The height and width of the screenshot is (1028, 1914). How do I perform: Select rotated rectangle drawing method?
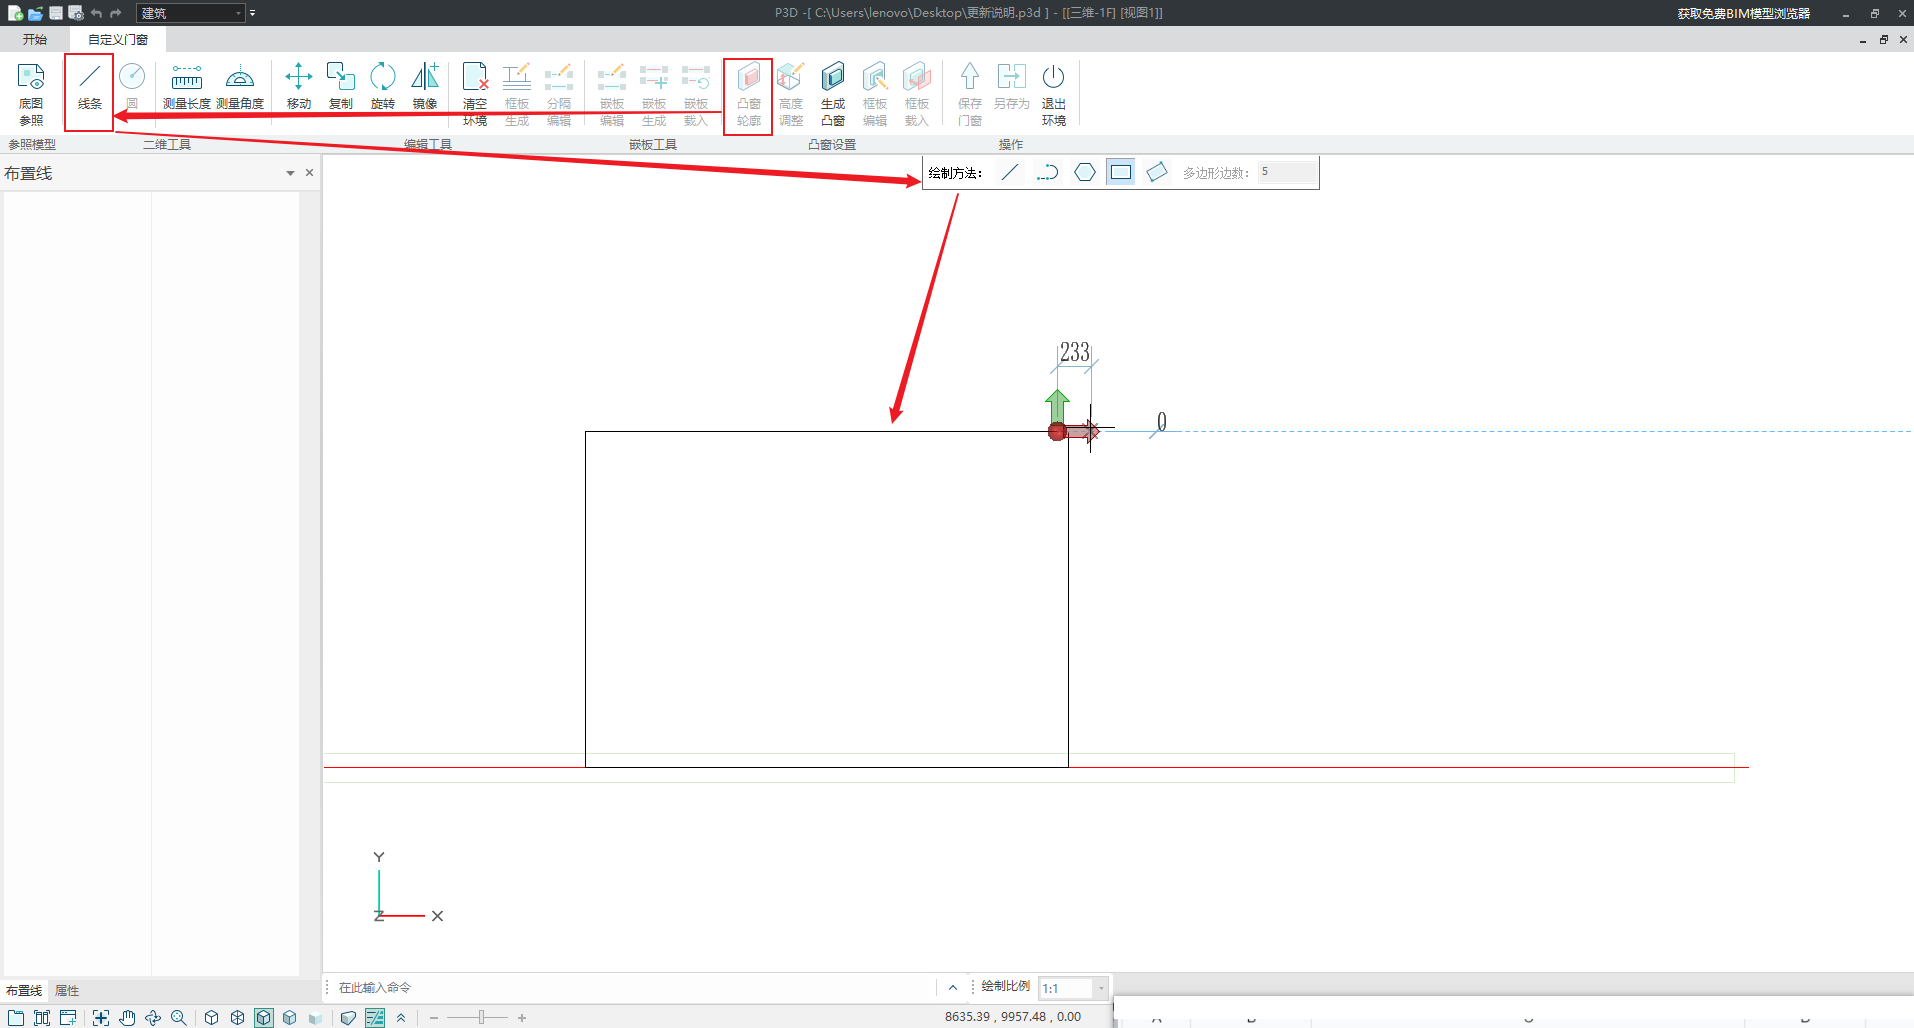(1157, 172)
